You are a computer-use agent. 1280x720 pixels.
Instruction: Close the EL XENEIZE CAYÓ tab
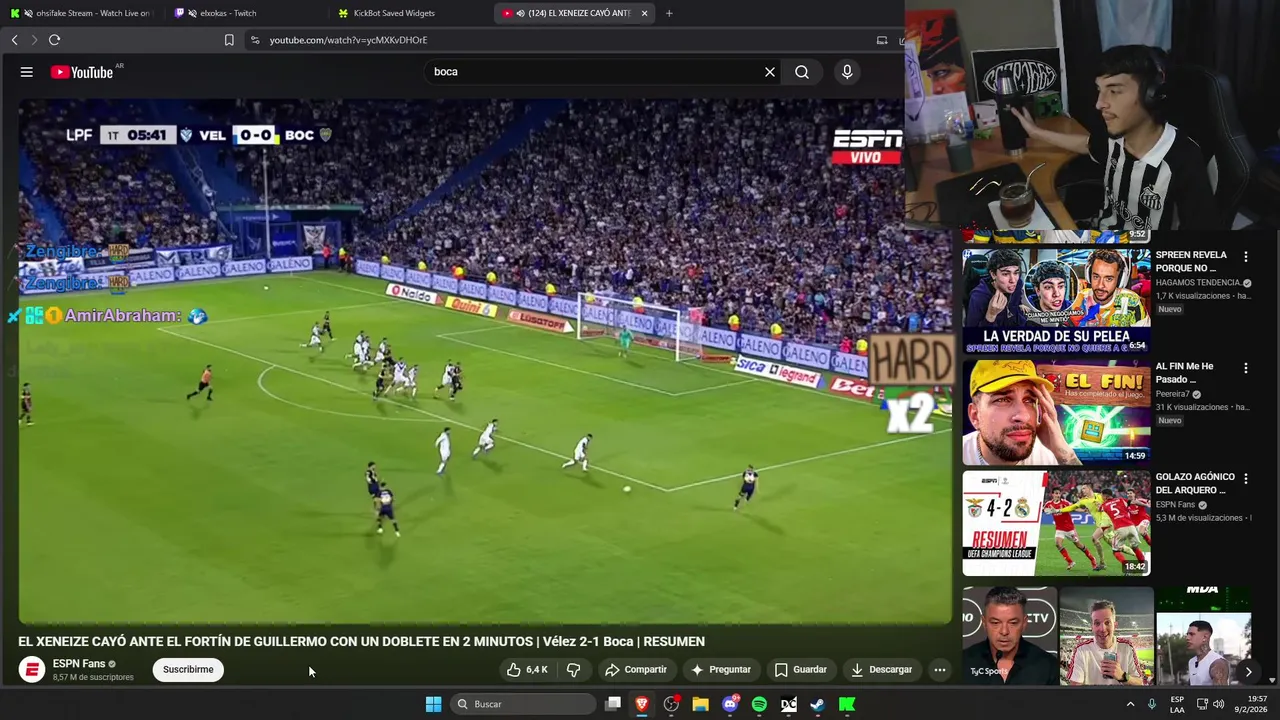point(644,13)
